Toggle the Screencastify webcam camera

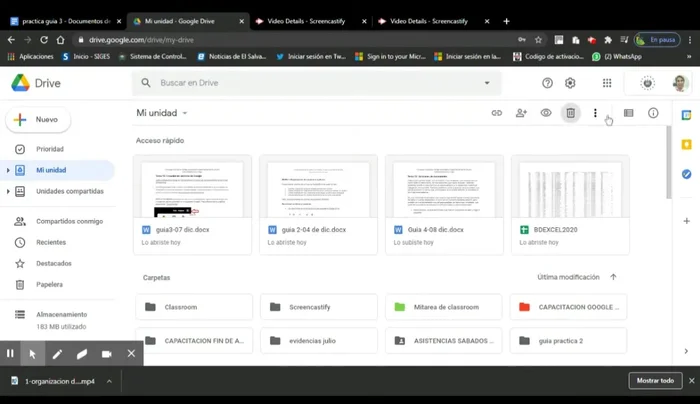[106, 353]
